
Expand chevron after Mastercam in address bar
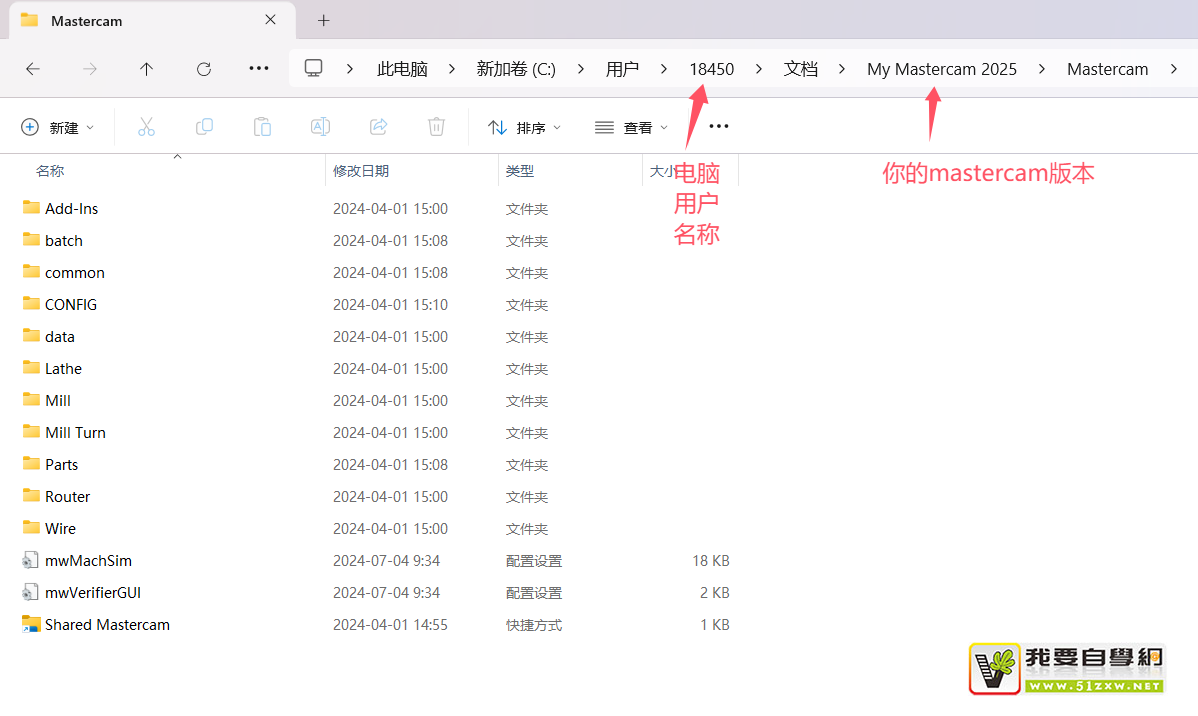tap(1174, 69)
